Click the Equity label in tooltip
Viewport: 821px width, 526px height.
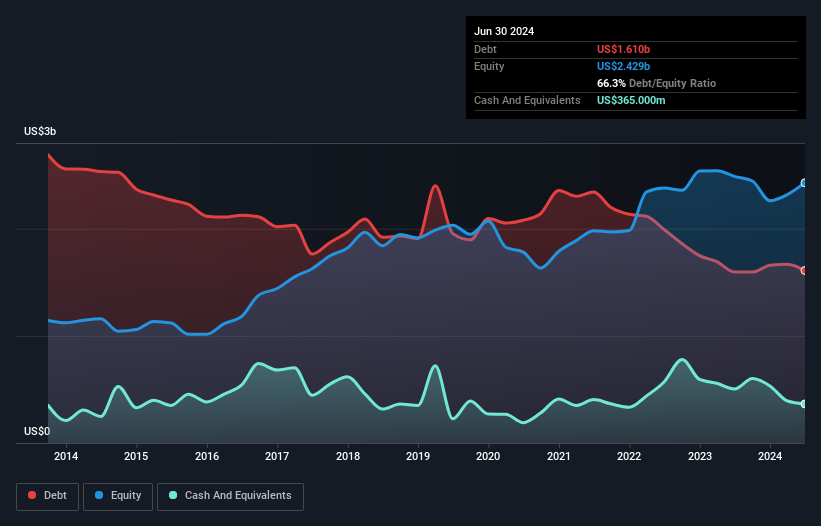click(x=489, y=66)
